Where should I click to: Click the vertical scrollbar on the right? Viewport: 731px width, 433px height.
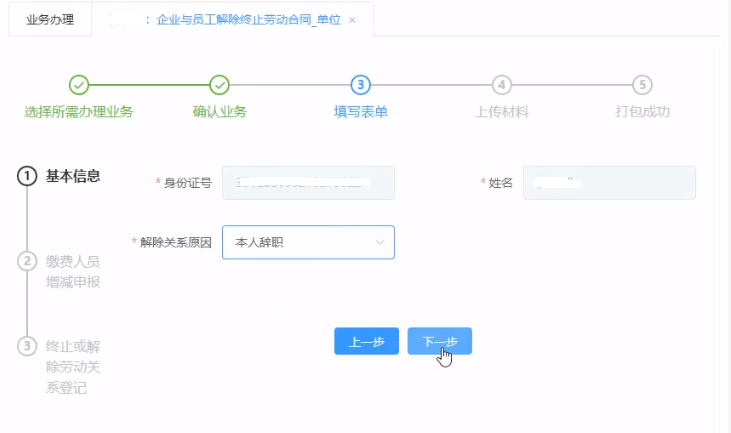coord(716,240)
